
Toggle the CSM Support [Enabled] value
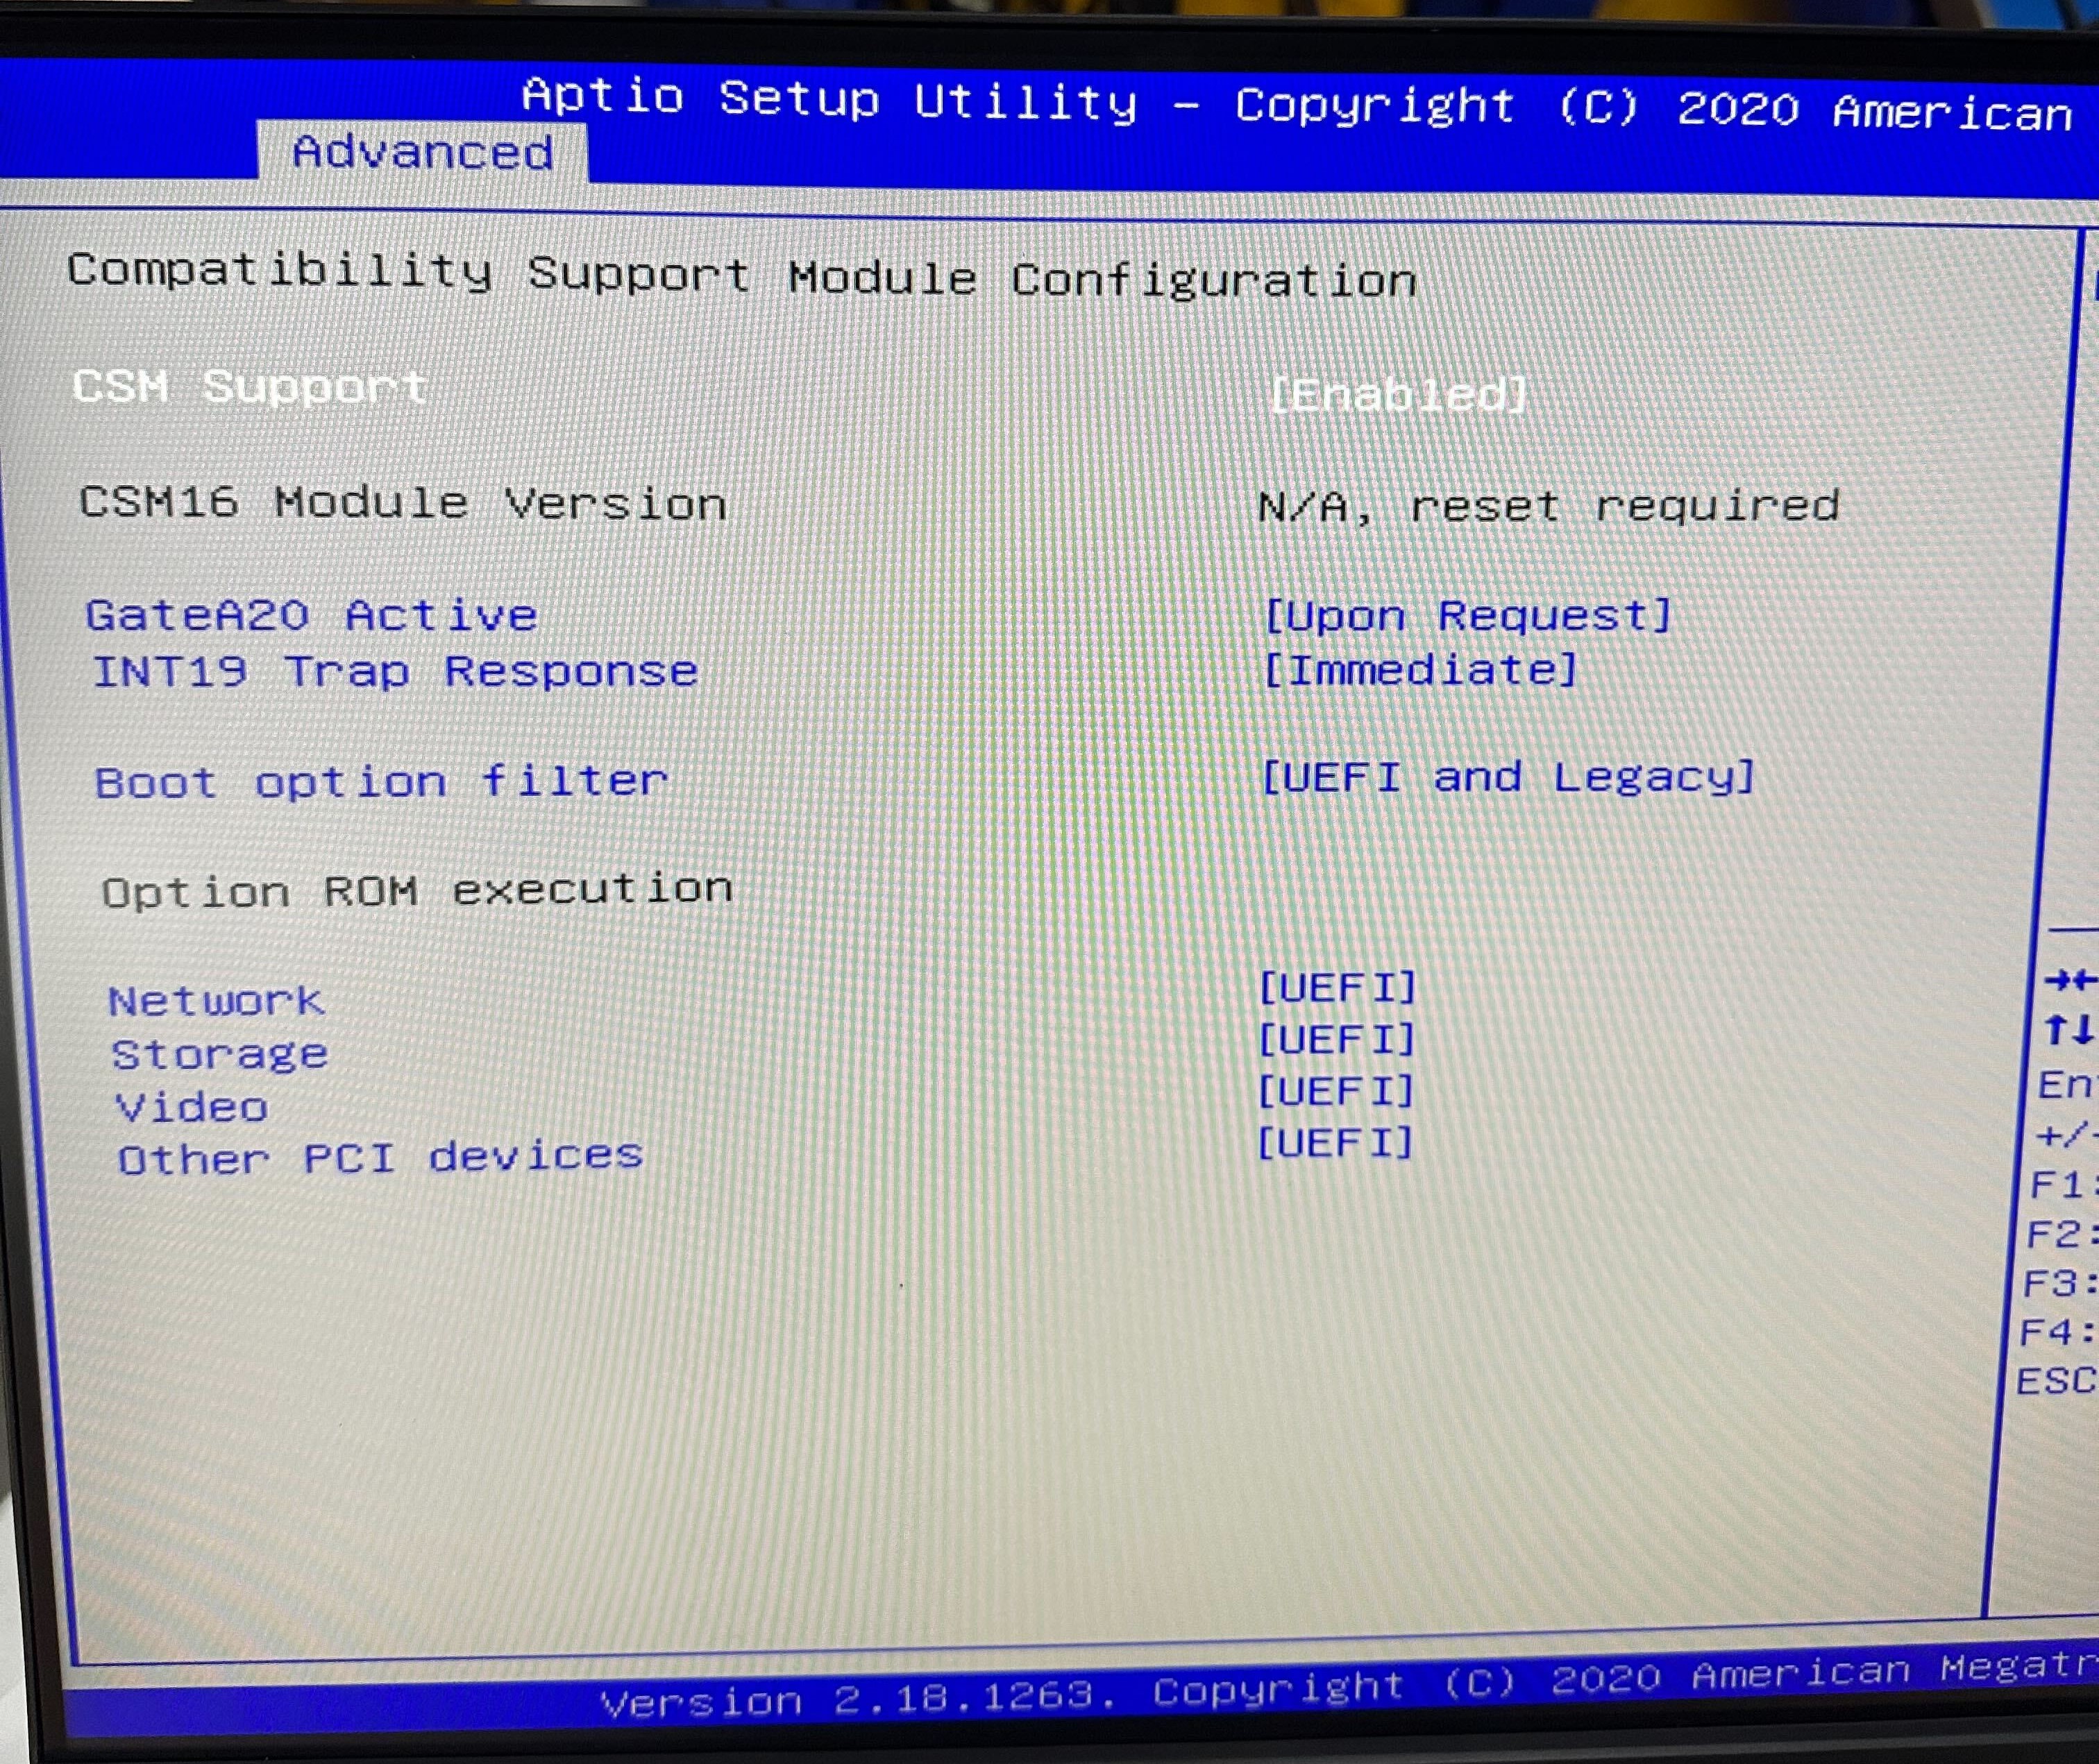pyautogui.click(x=1399, y=394)
